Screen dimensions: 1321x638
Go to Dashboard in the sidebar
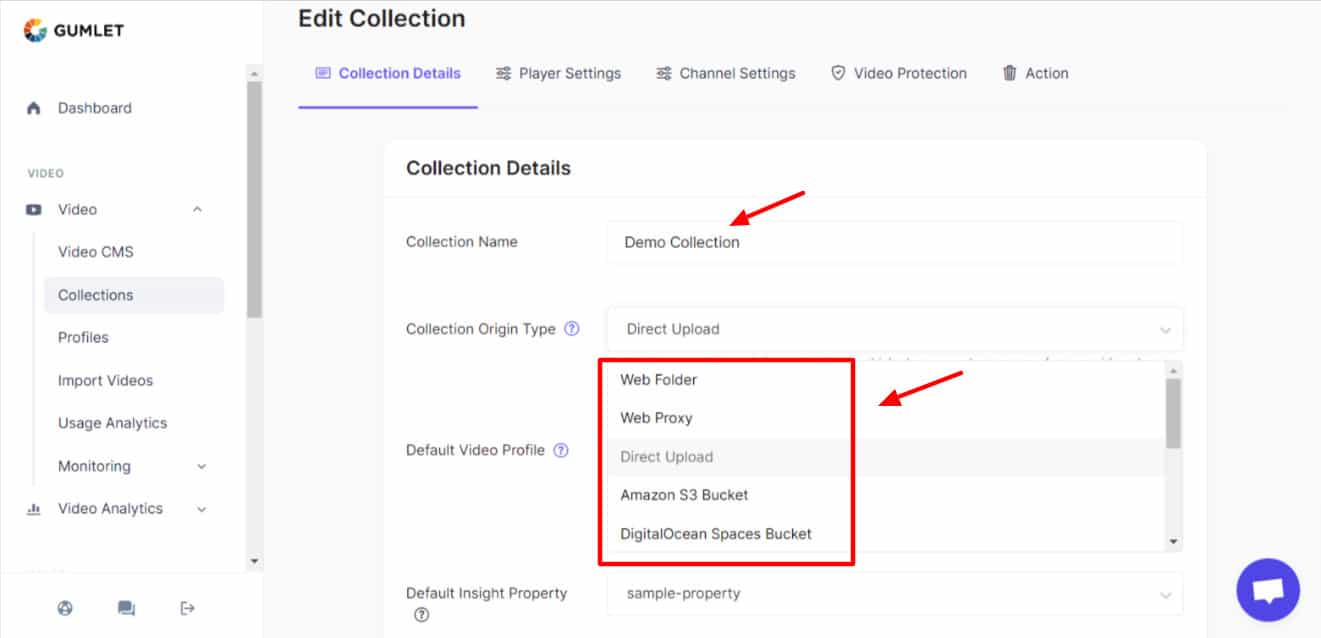(94, 108)
